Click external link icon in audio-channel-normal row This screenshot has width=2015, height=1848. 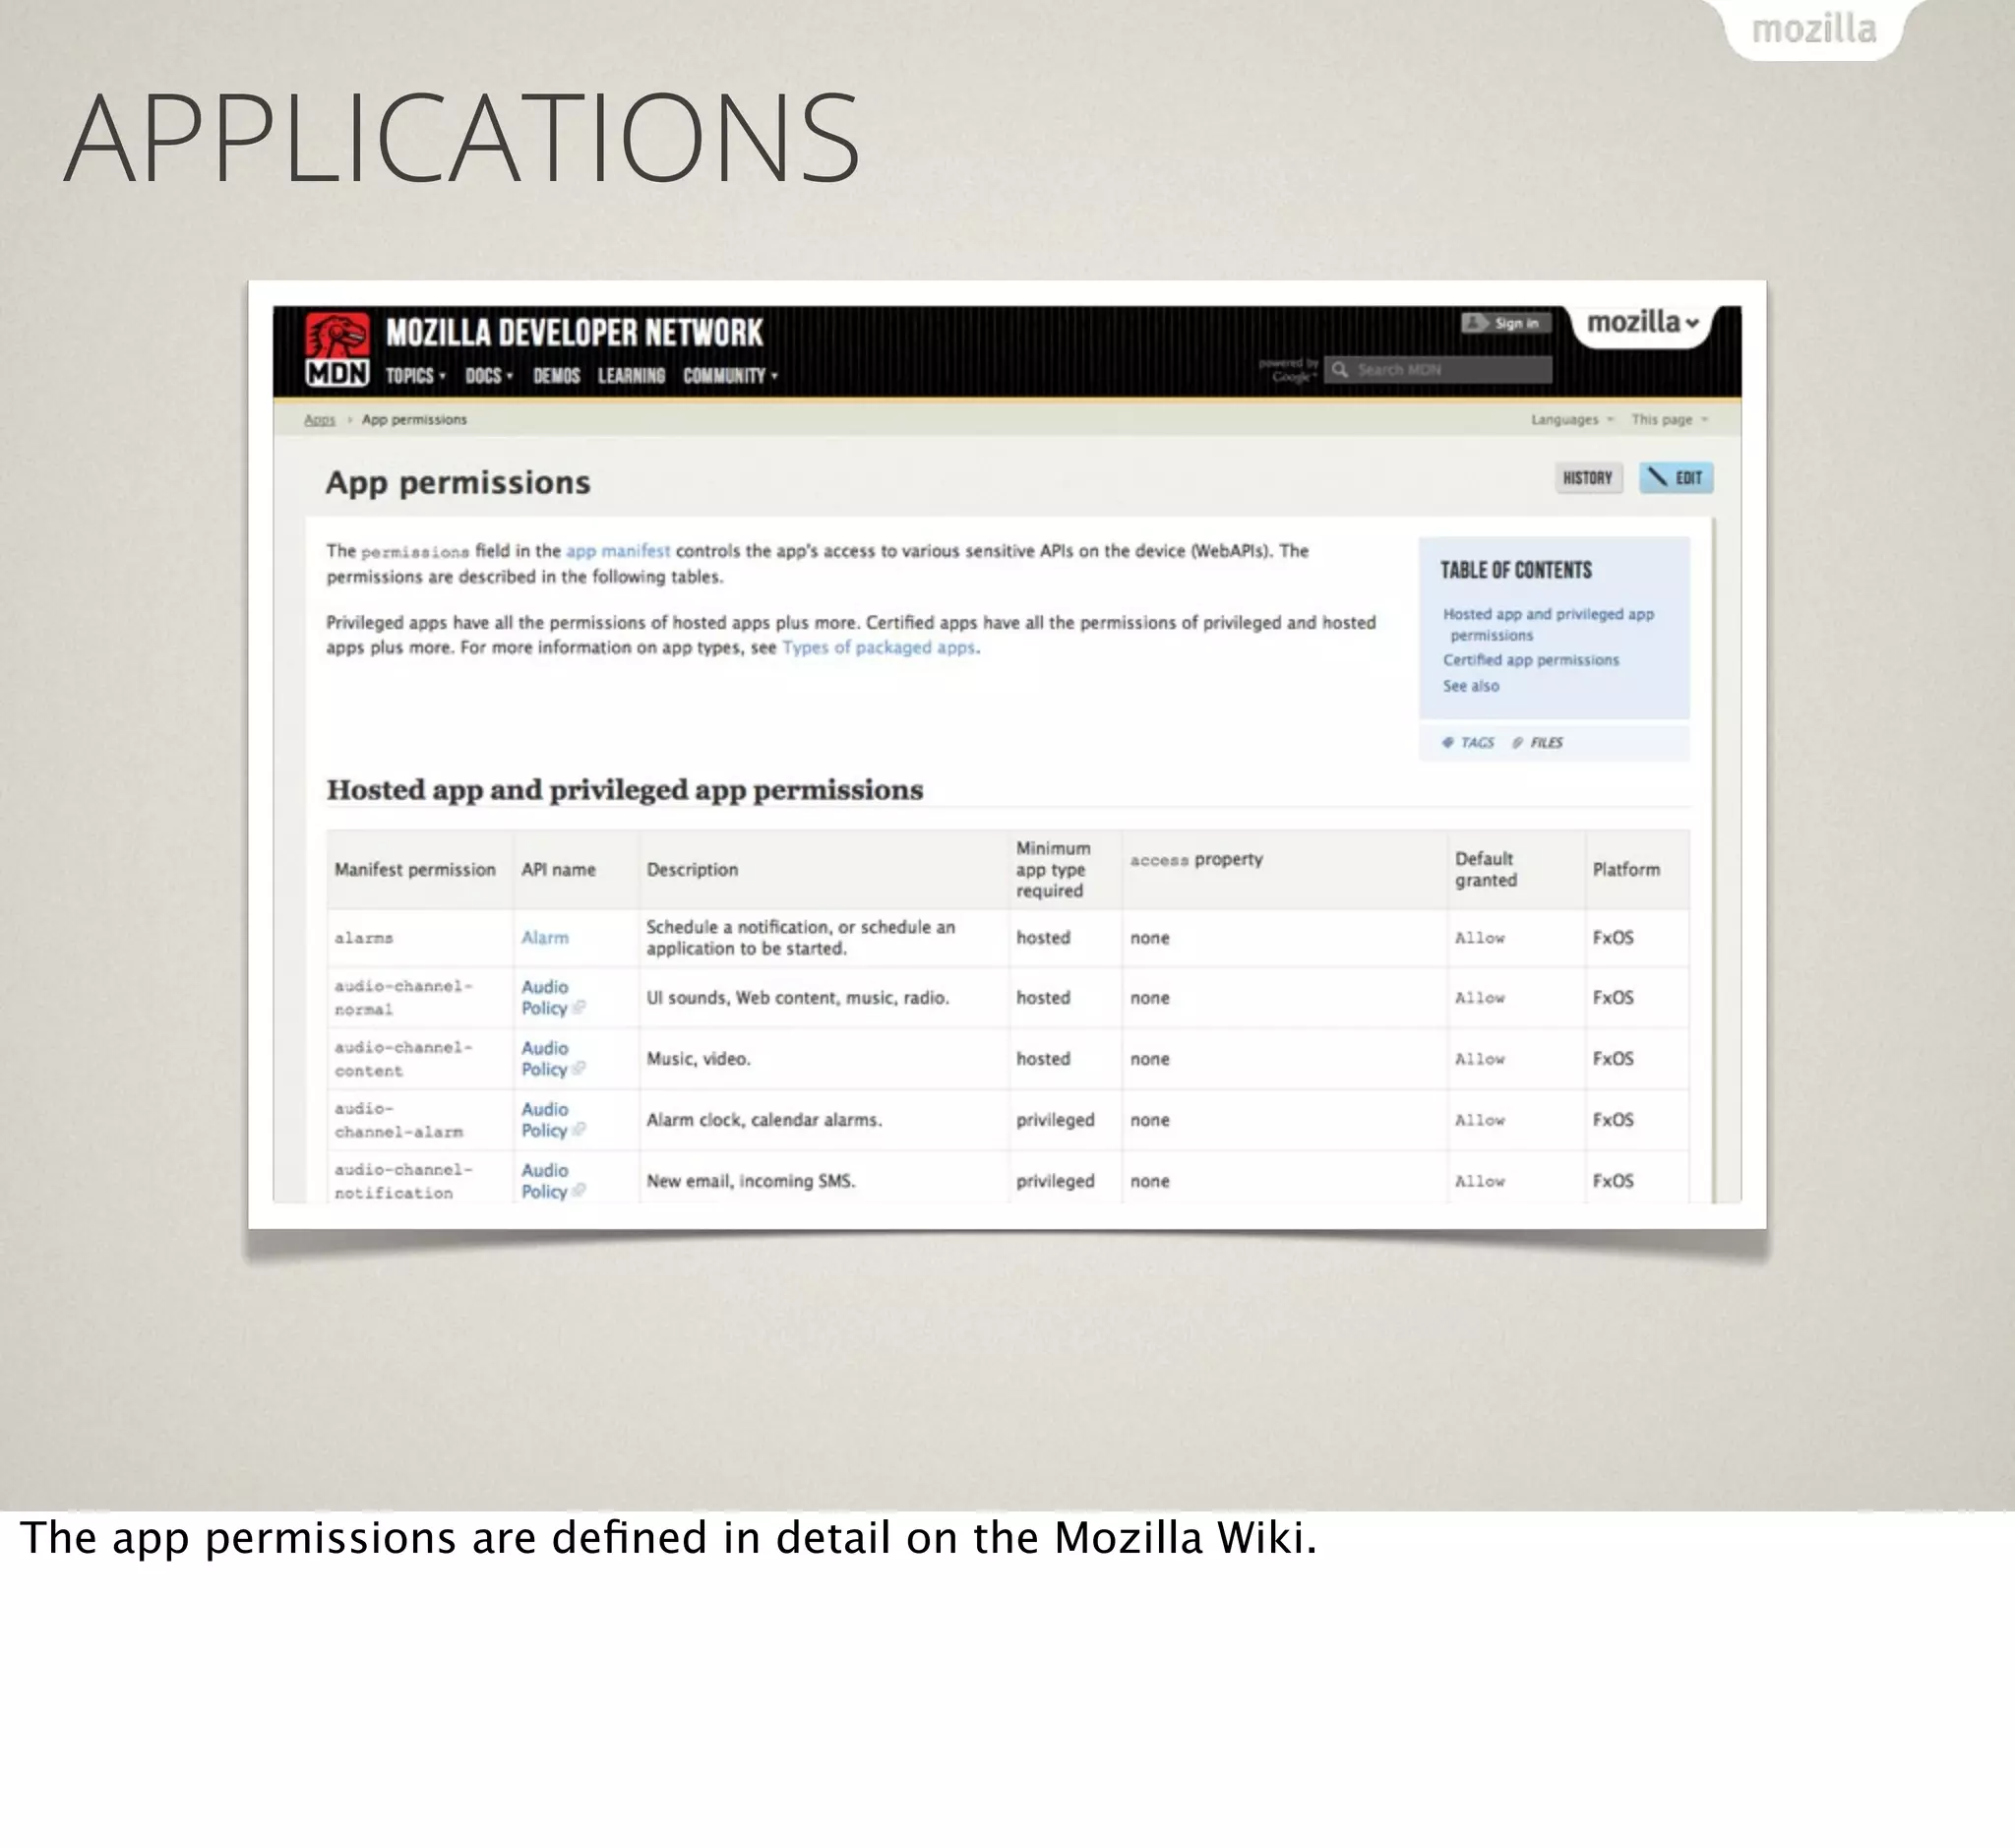[x=579, y=1008]
